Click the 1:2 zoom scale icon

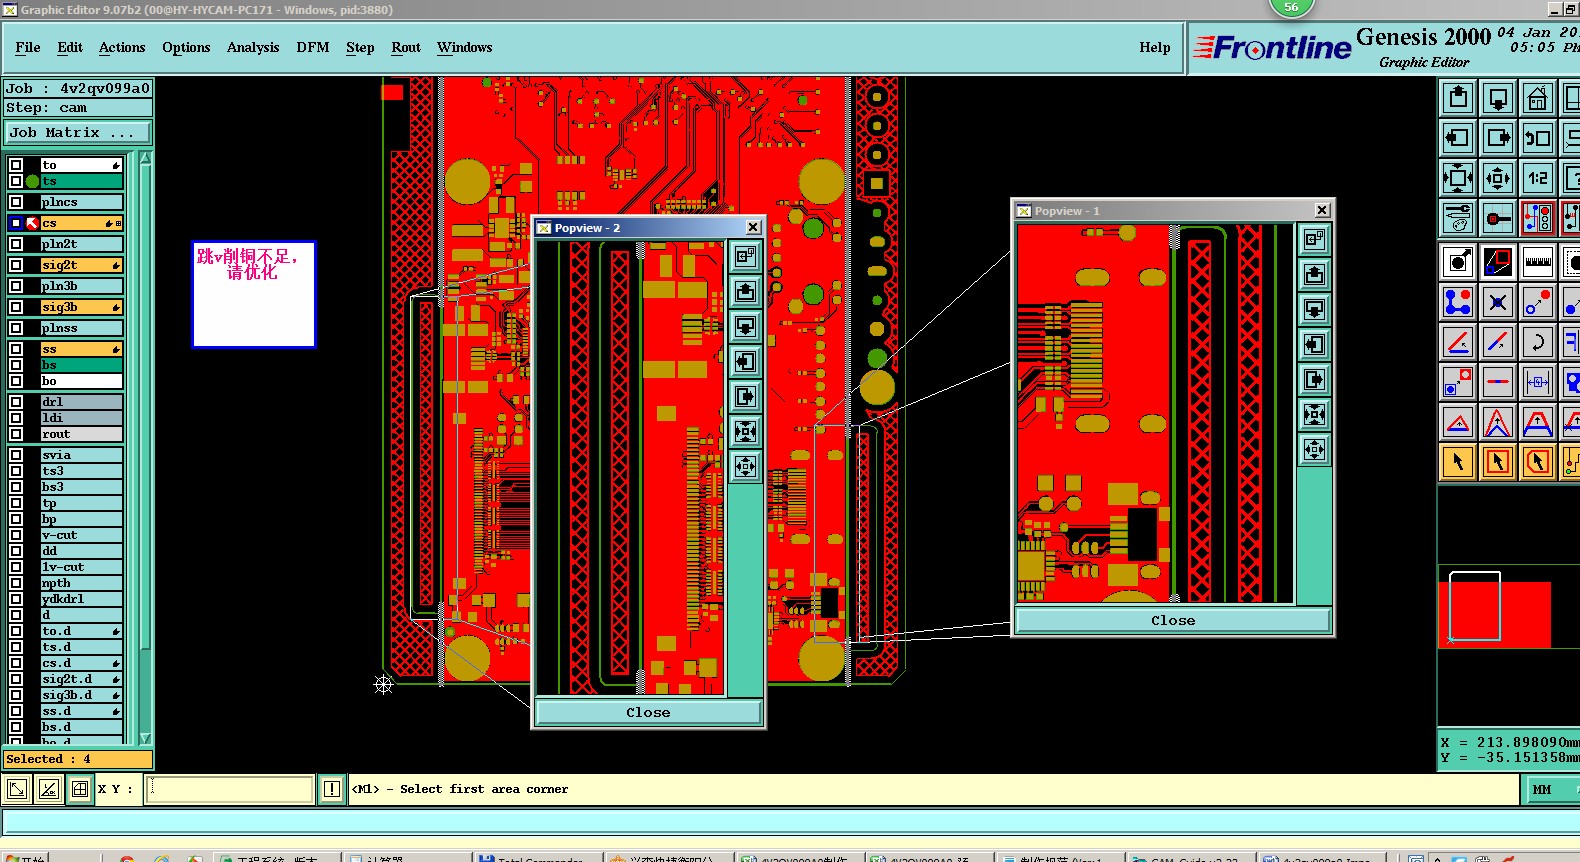point(1538,178)
